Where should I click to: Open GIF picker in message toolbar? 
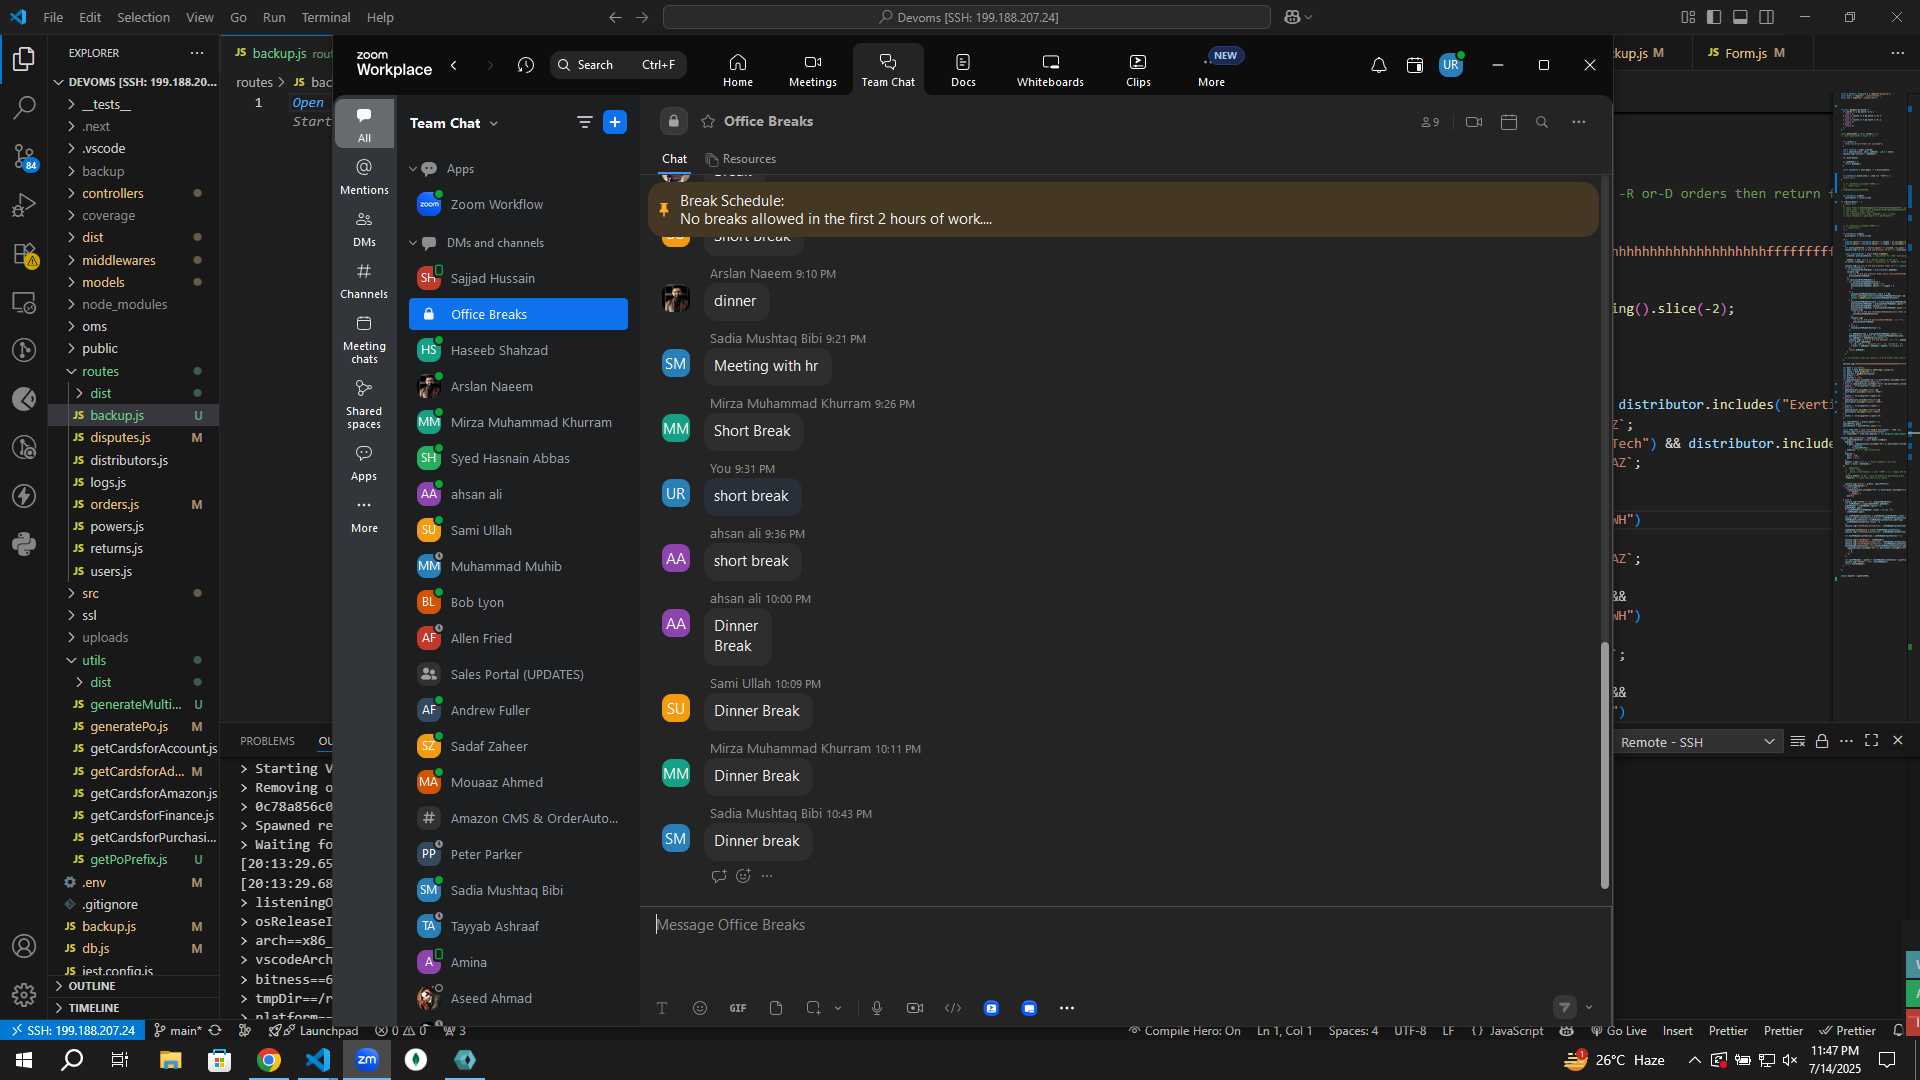click(738, 1008)
